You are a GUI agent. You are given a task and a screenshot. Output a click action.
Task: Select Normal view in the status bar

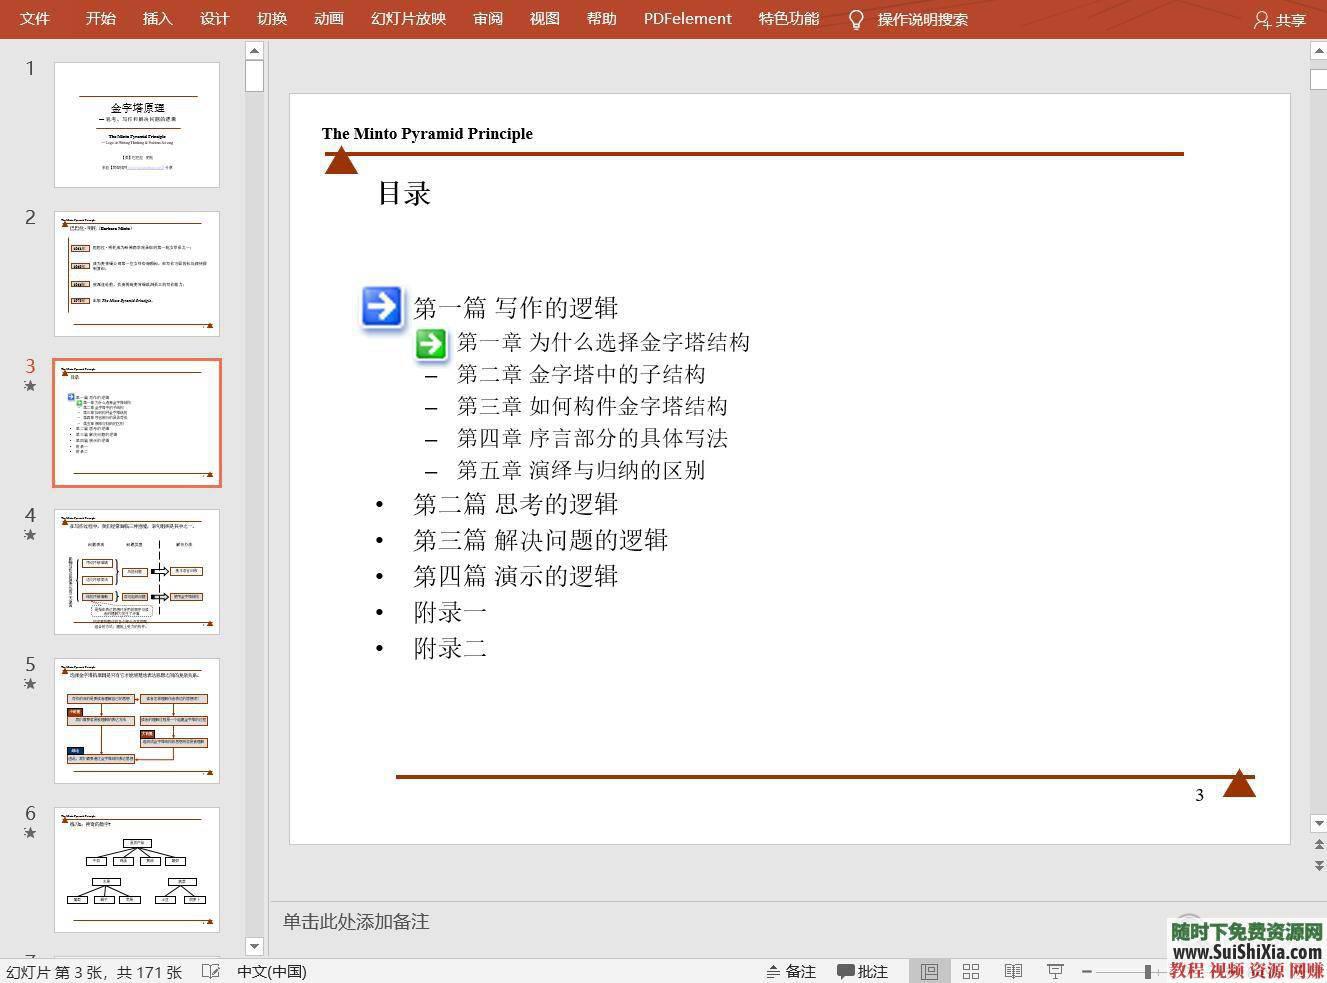click(928, 971)
